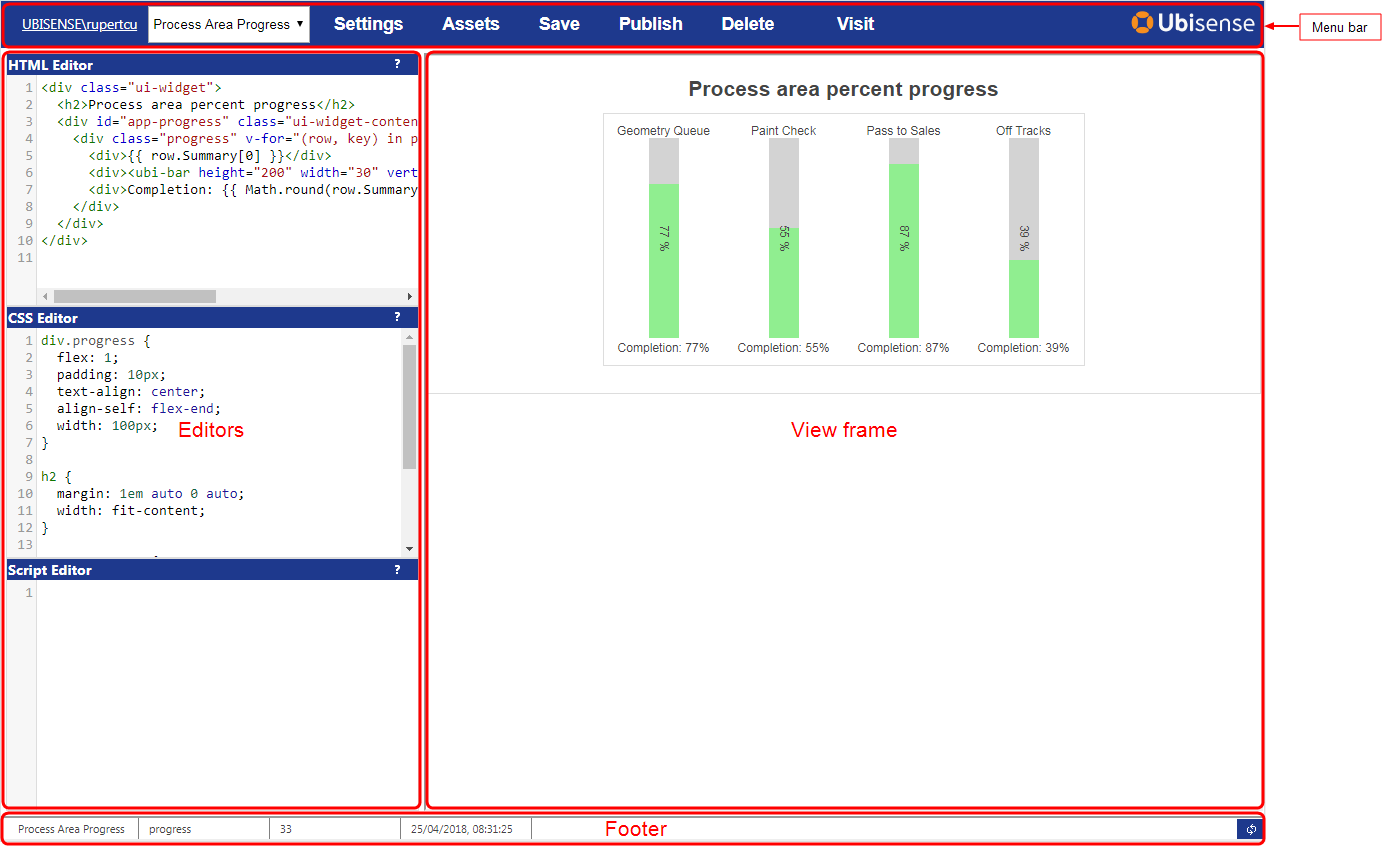
Task: Click footer cell 'progress'
Action: [204, 829]
